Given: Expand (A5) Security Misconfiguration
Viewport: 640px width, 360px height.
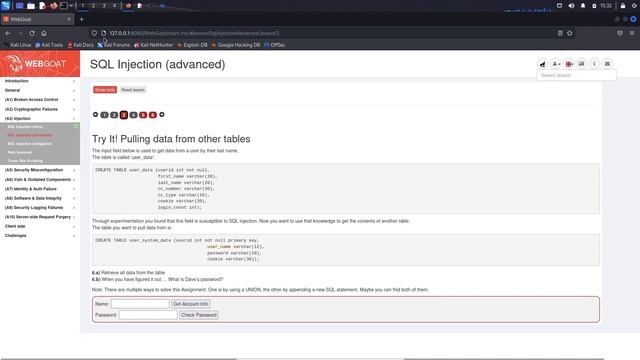Looking at the screenshot, I should [40, 170].
